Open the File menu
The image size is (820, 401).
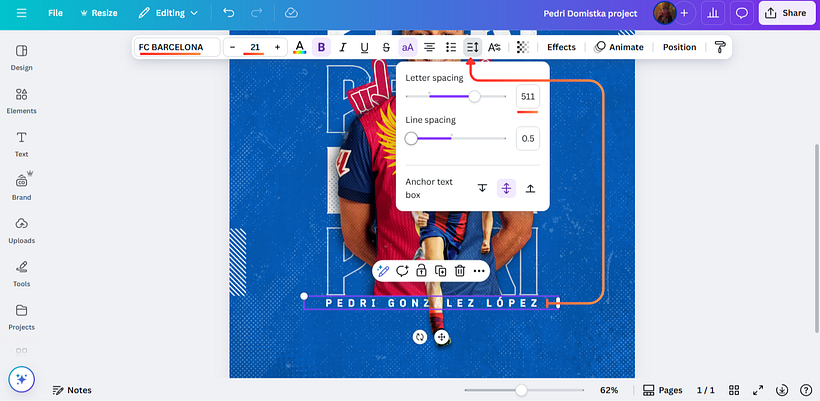55,13
